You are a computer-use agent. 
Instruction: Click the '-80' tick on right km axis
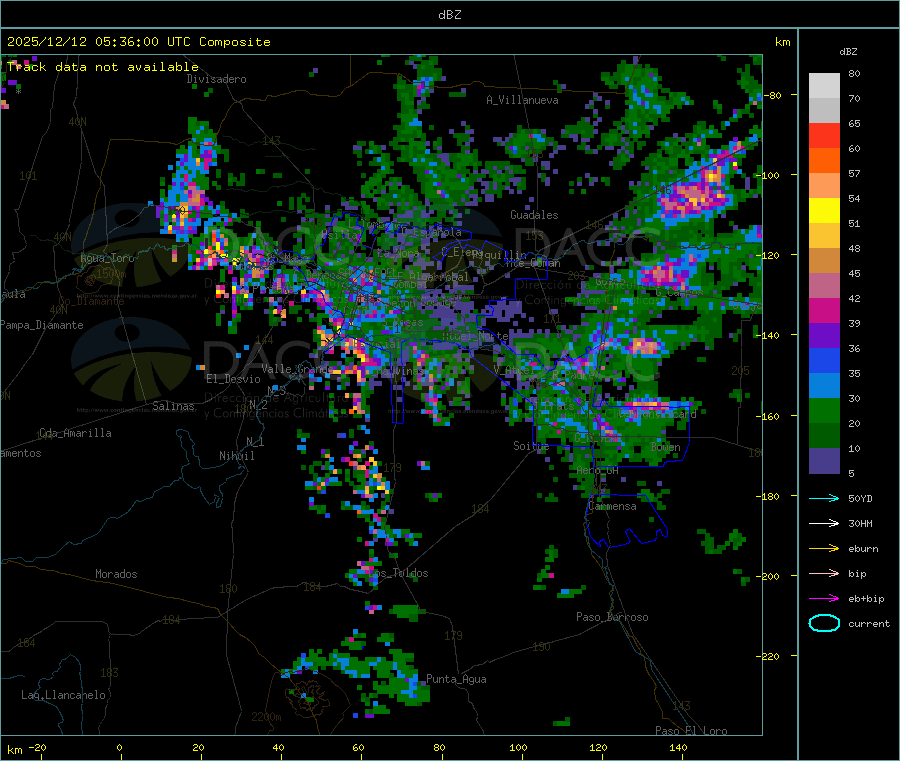tap(773, 95)
